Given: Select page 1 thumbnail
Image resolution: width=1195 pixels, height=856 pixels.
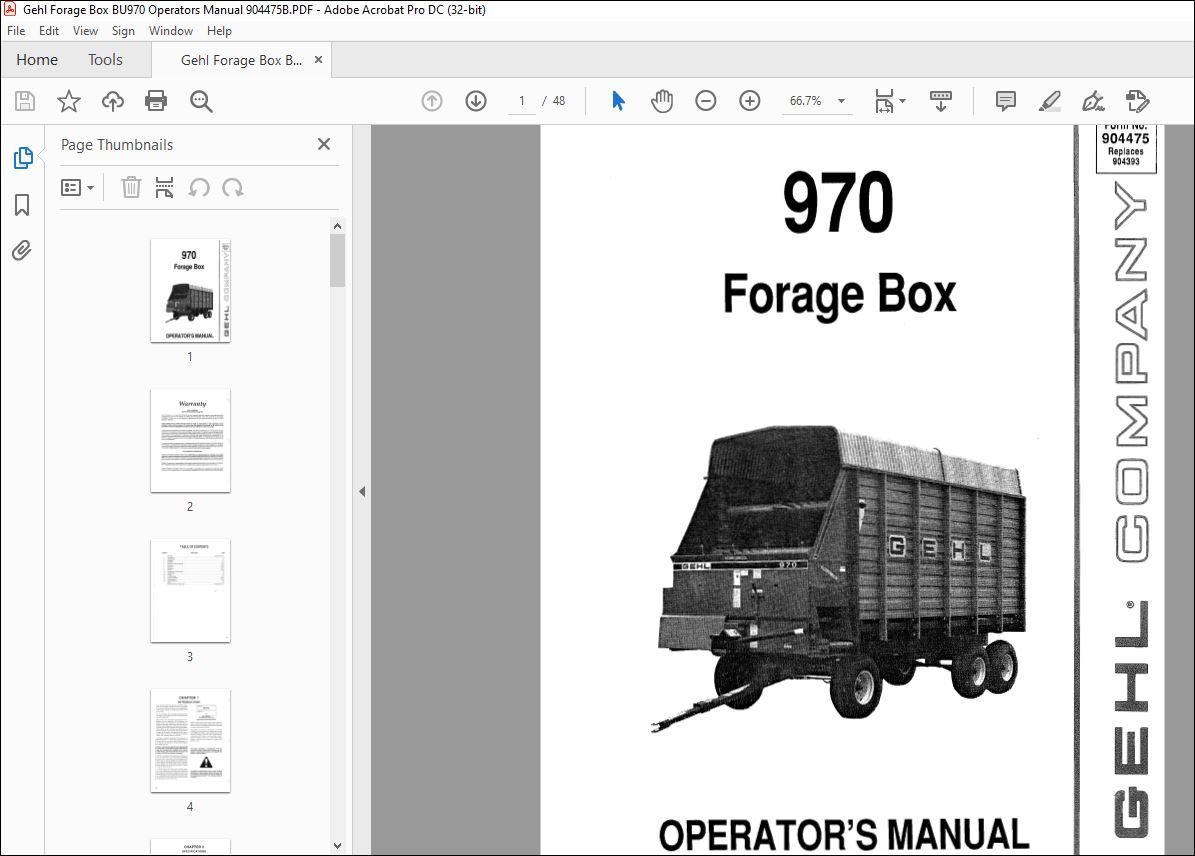Looking at the screenshot, I should coord(191,290).
